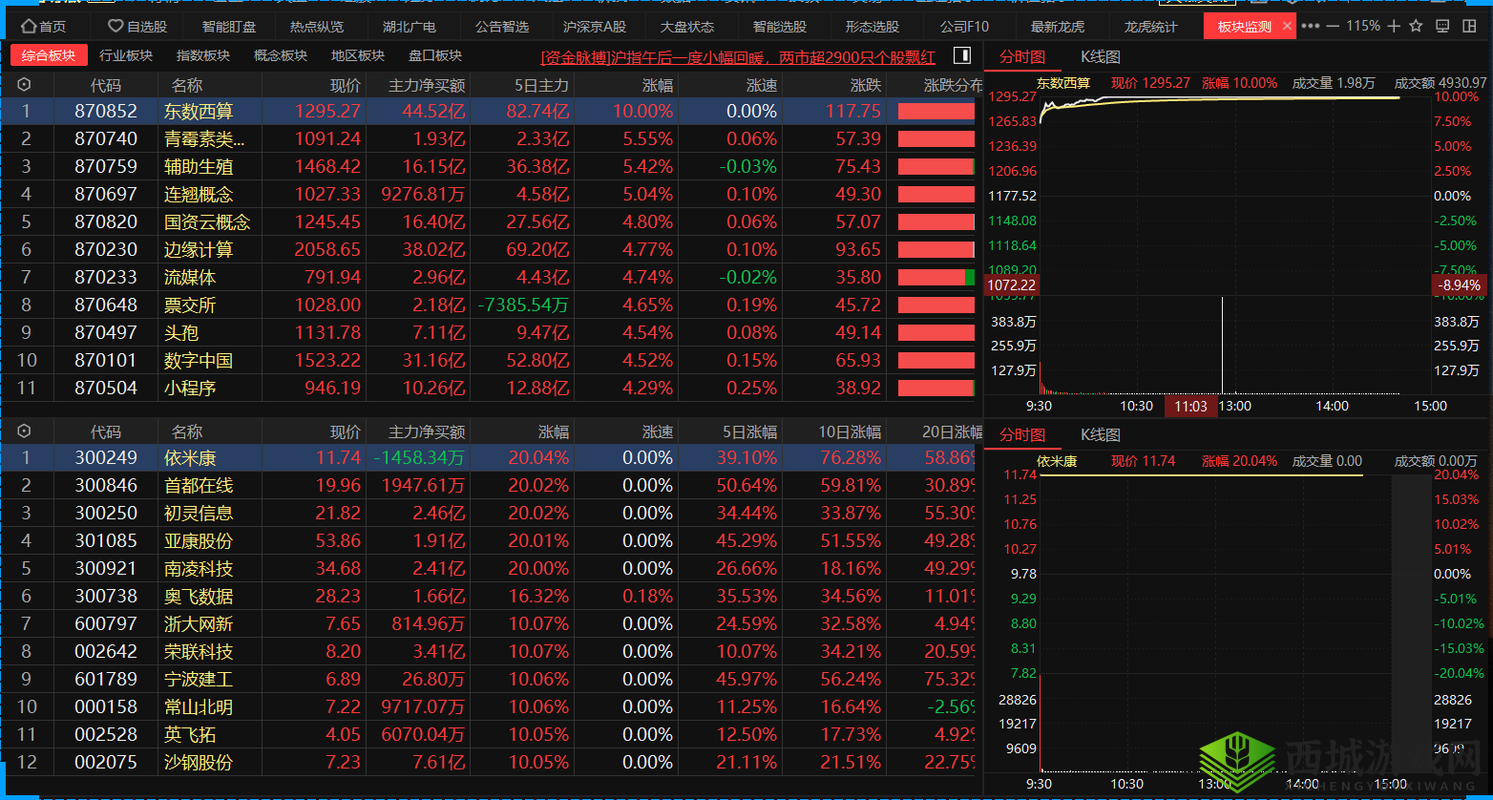Click the 首页 home icon
The height and width of the screenshot is (800, 1493).
pyautogui.click(x=29, y=26)
